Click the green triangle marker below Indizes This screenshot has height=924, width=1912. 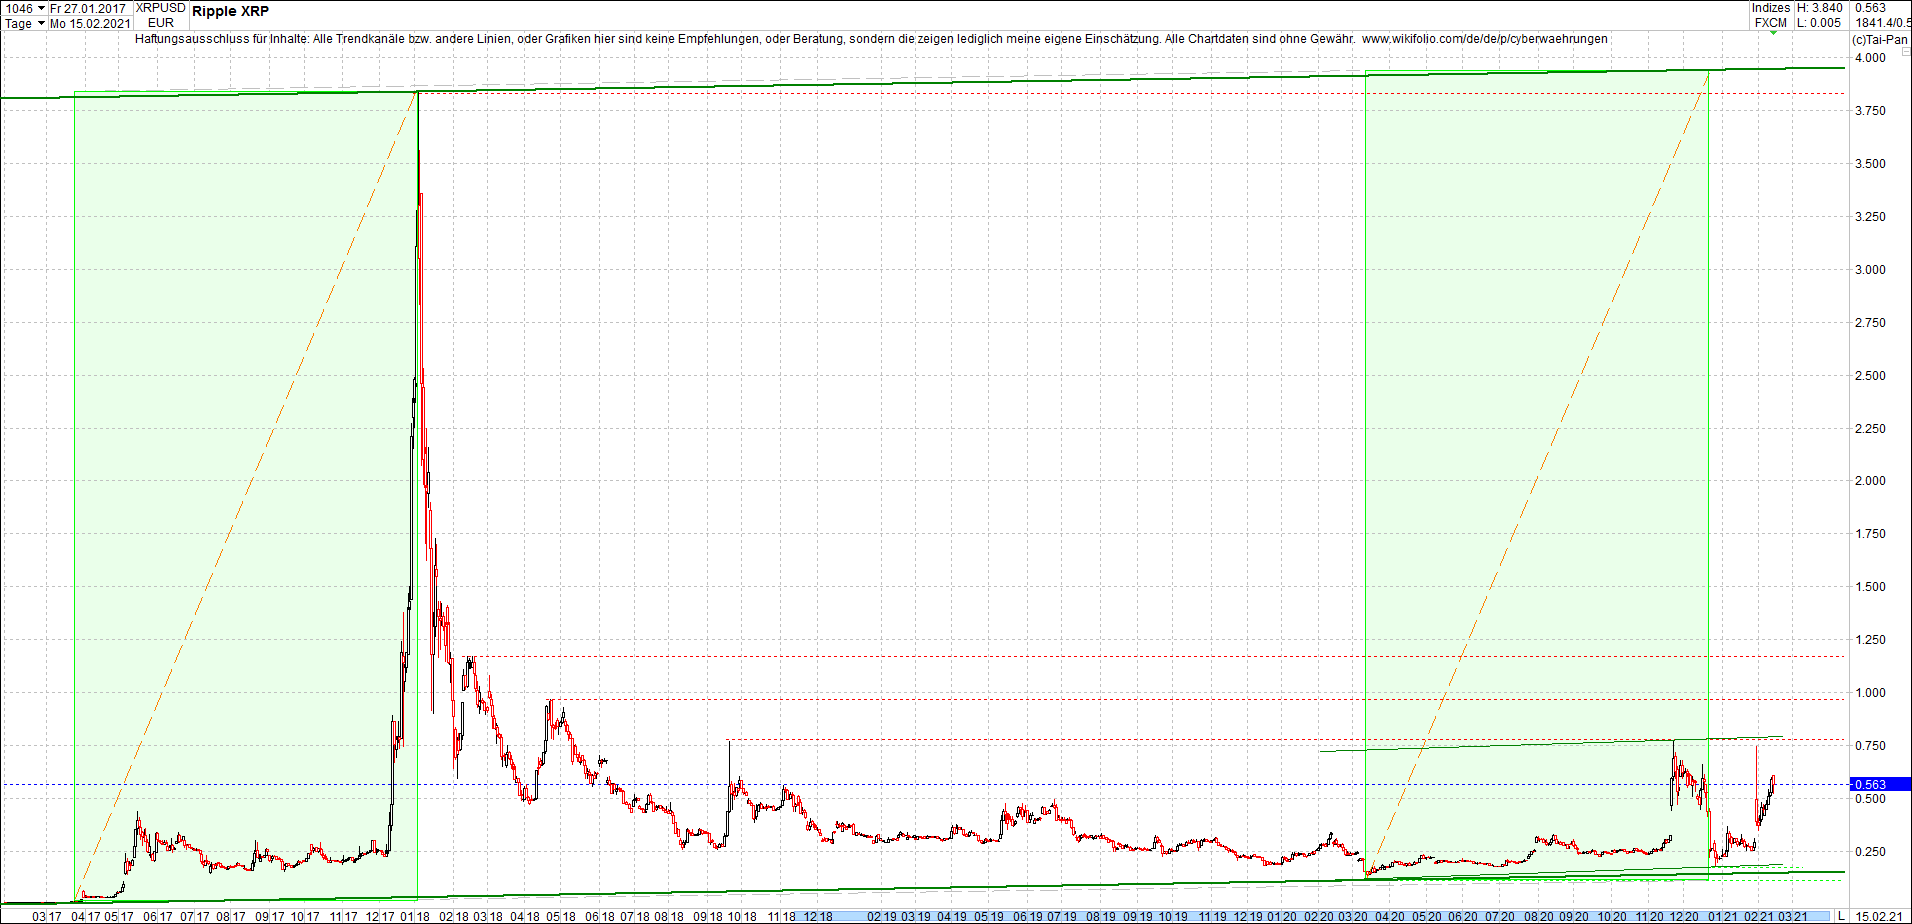click(x=1774, y=32)
